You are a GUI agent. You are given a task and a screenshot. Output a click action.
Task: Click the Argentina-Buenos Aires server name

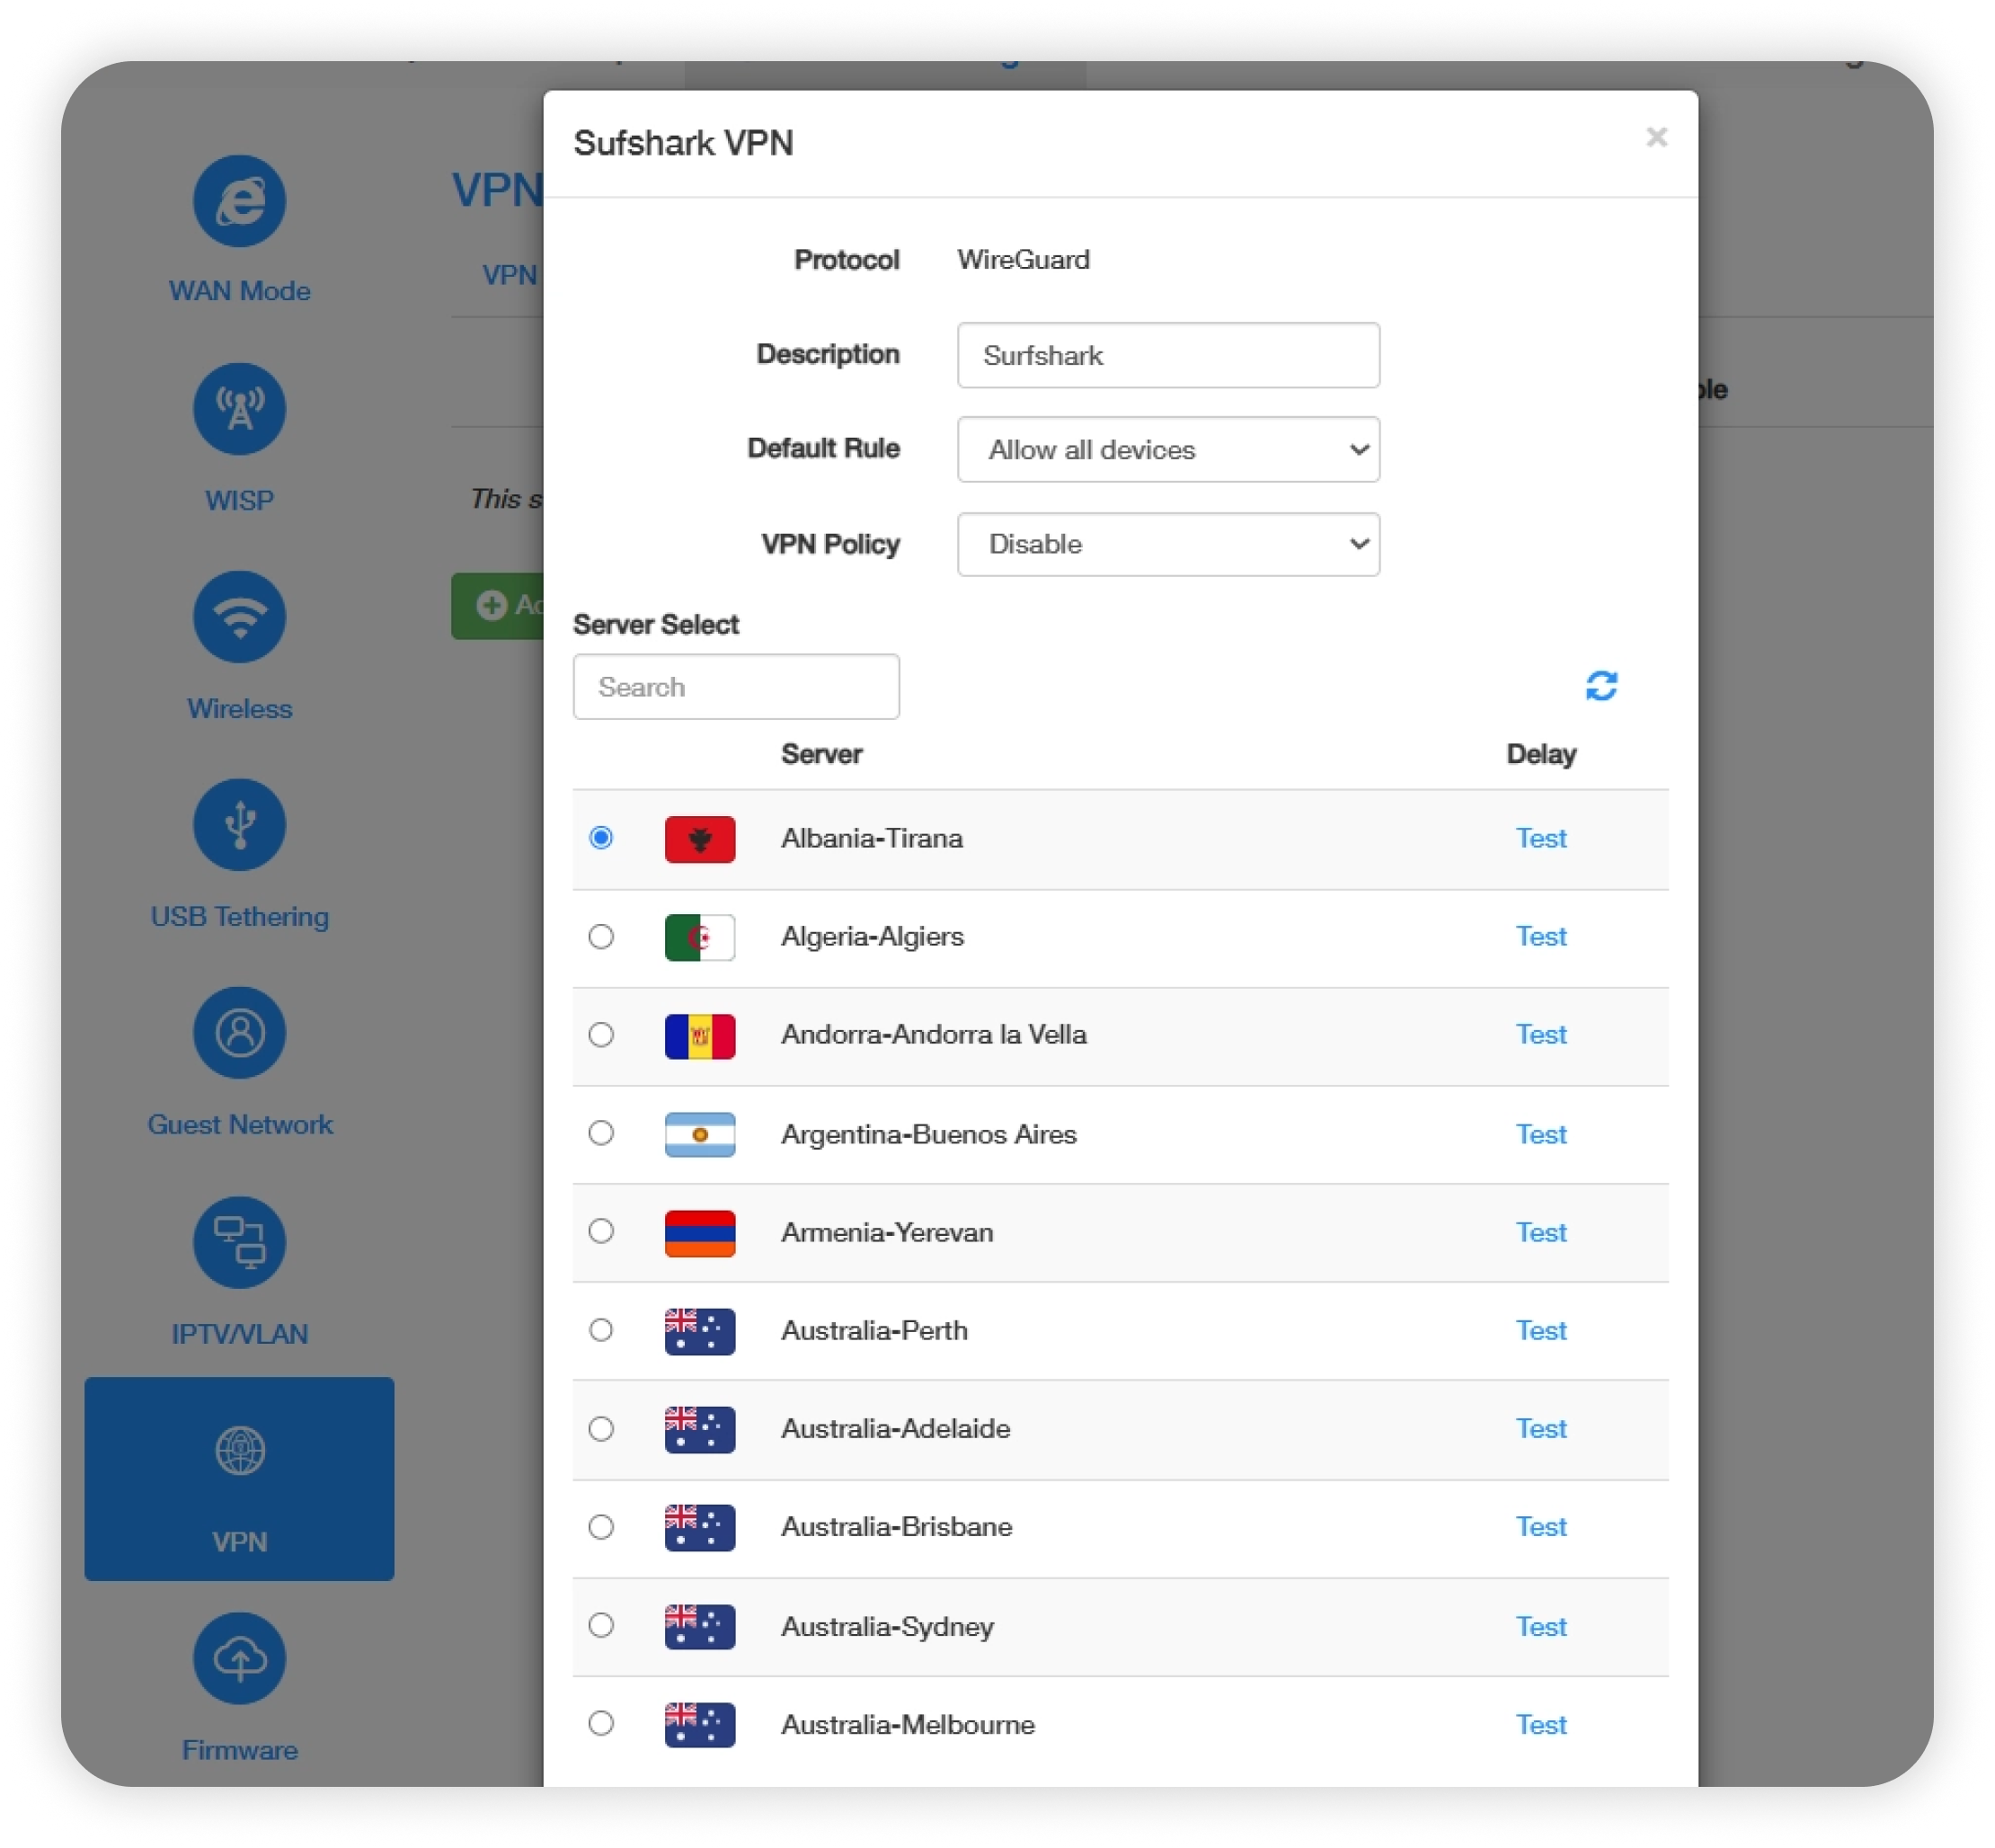coord(929,1134)
